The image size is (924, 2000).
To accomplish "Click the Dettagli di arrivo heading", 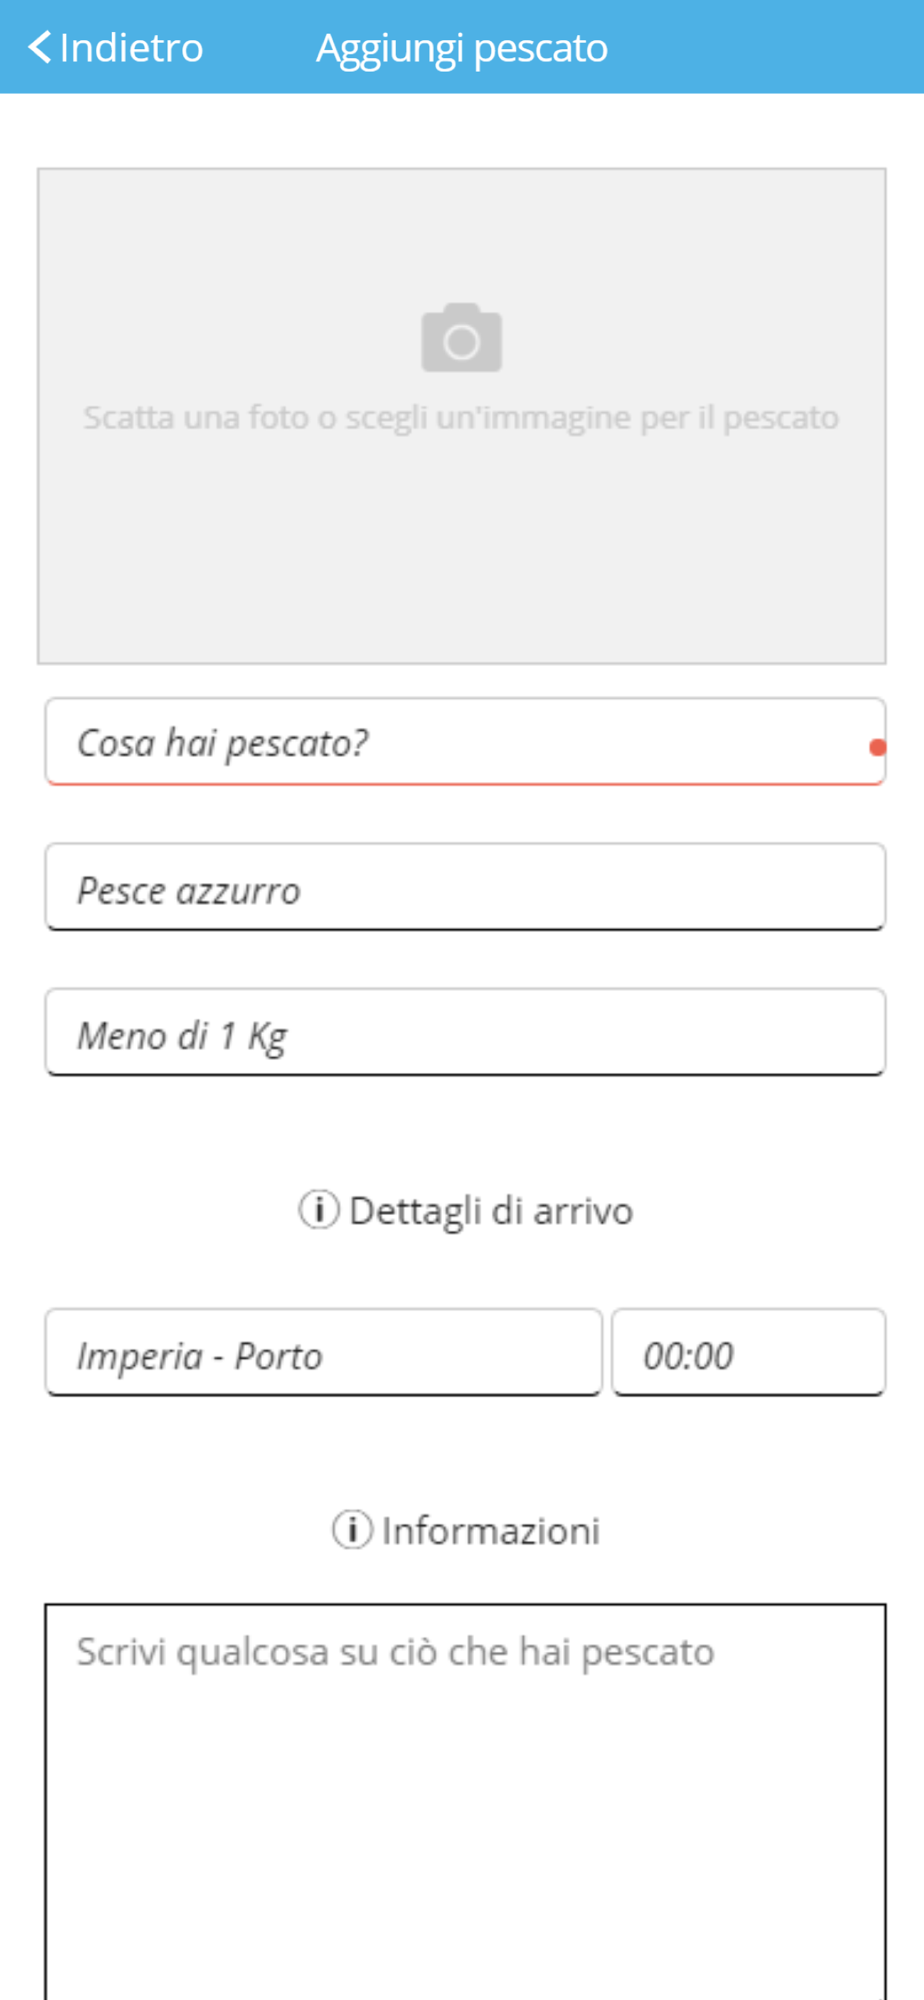I will (x=490, y=1211).
